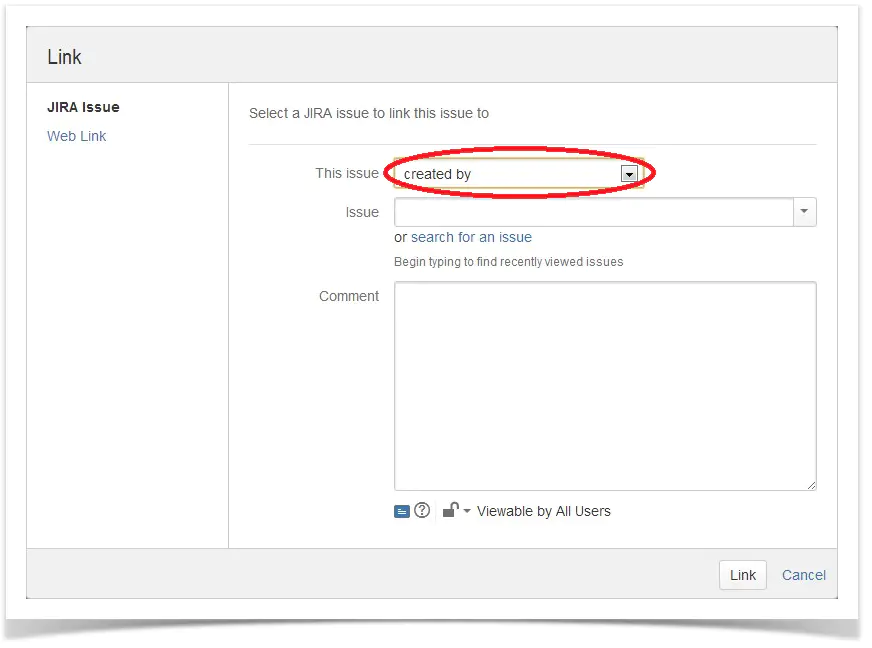
Task: Open the "created by" link type dropdown
Action: coord(518,174)
